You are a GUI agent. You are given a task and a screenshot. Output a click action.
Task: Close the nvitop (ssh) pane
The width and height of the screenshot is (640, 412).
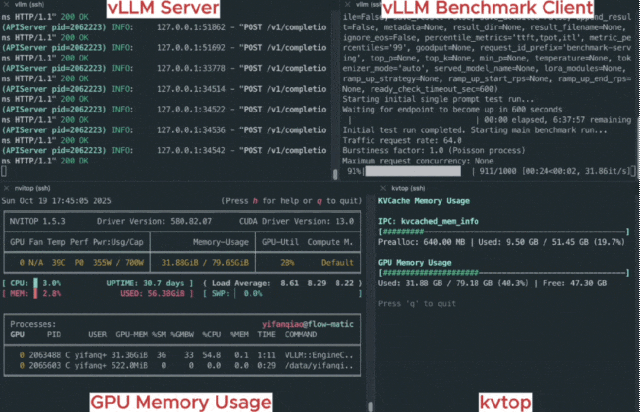coord(6,188)
